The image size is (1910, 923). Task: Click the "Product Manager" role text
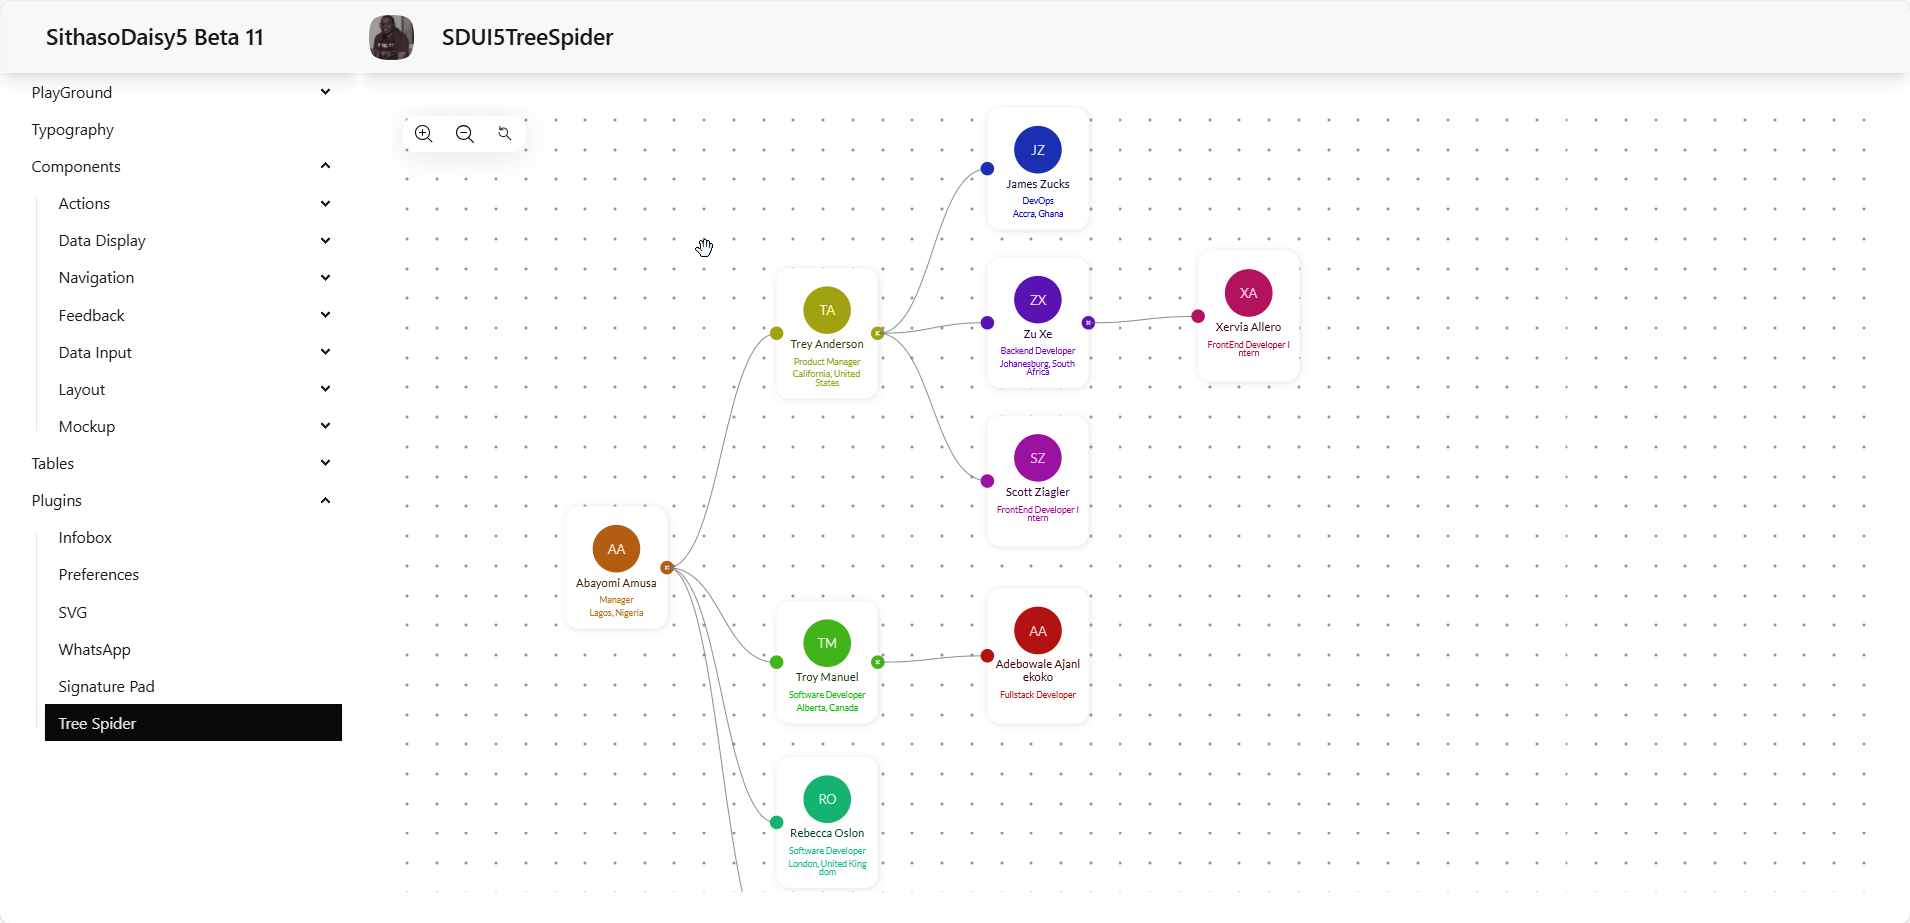click(x=827, y=362)
